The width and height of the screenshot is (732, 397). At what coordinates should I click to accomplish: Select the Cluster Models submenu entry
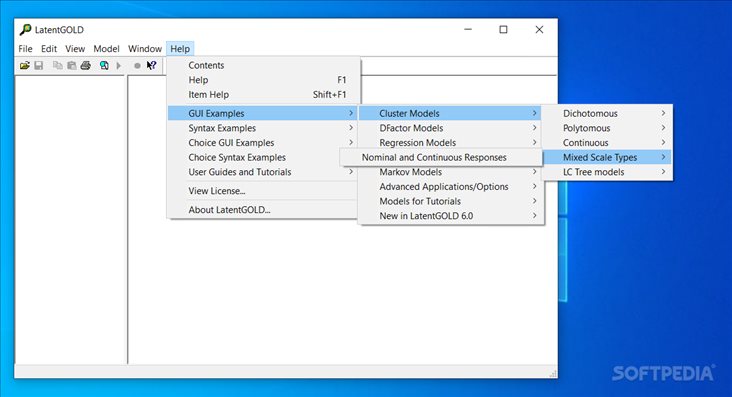[x=450, y=113]
